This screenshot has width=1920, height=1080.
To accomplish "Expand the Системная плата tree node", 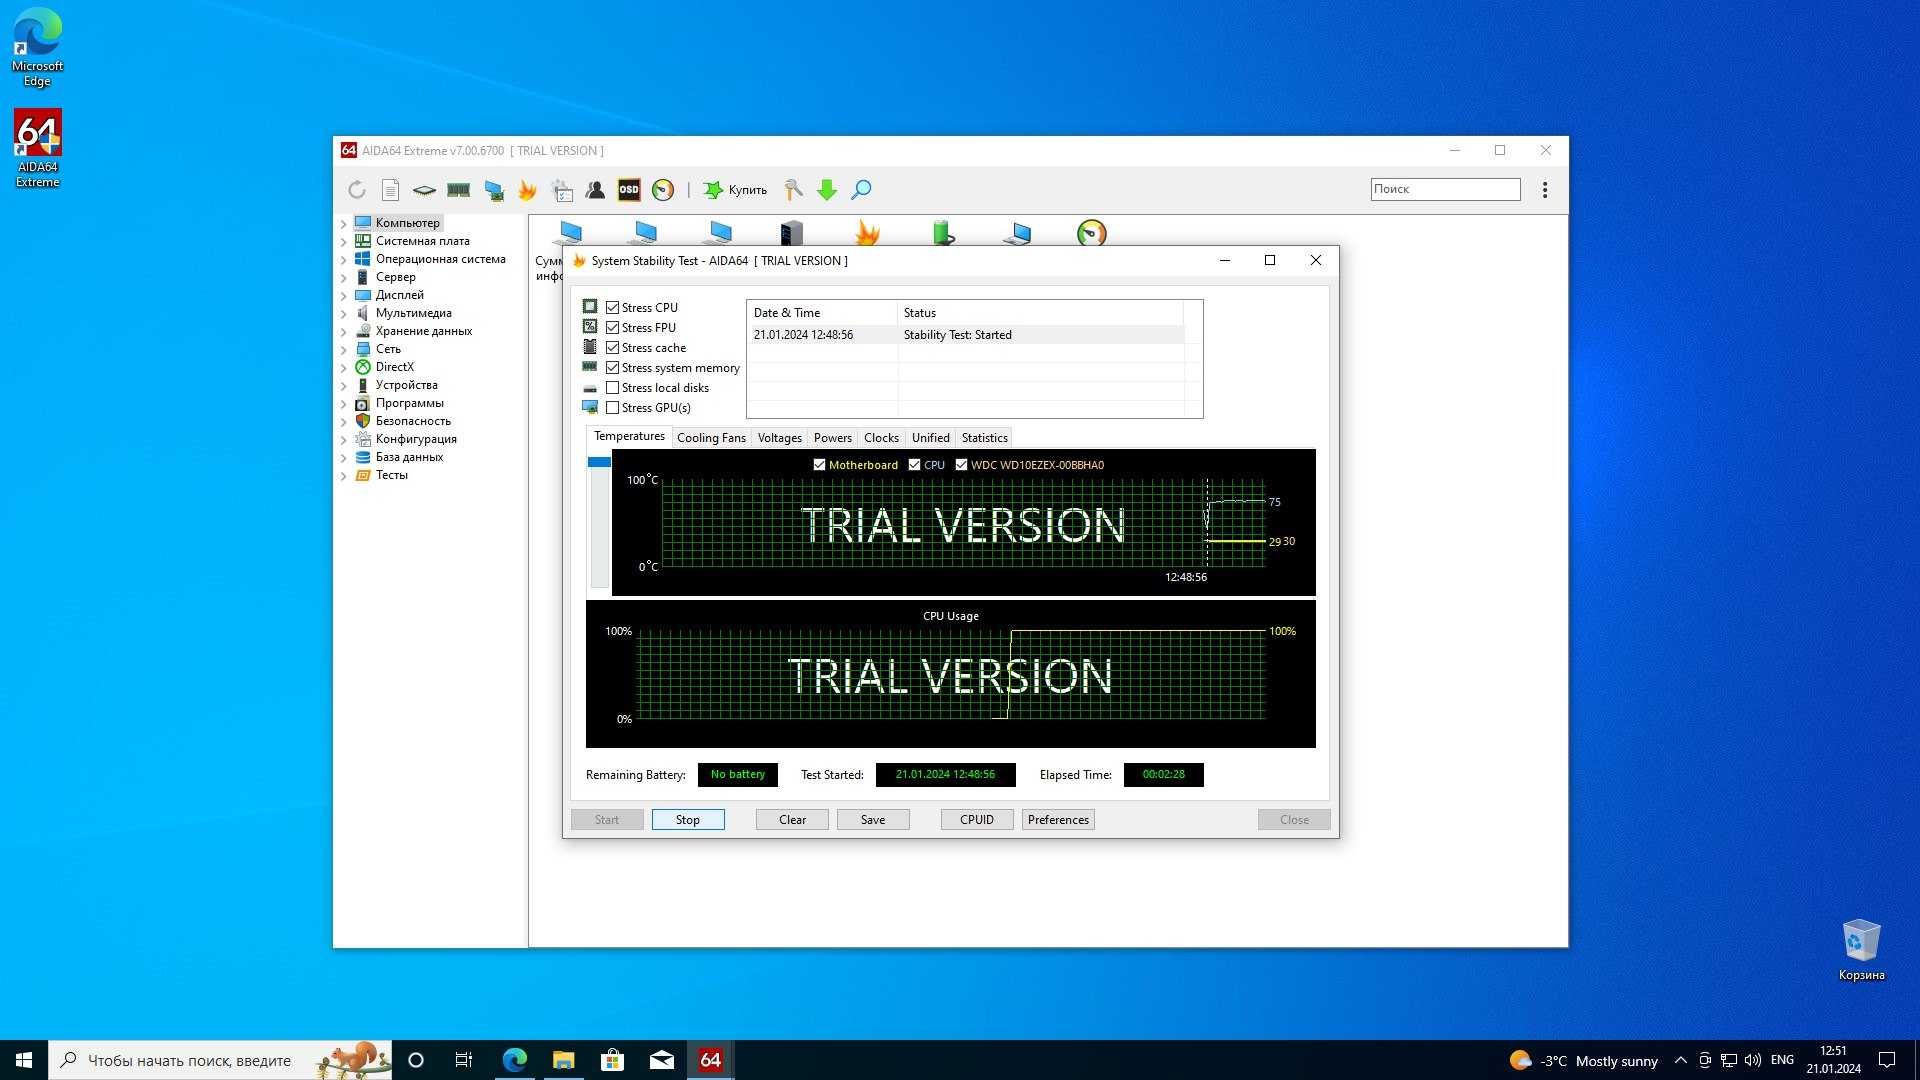I will pyautogui.click(x=344, y=242).
